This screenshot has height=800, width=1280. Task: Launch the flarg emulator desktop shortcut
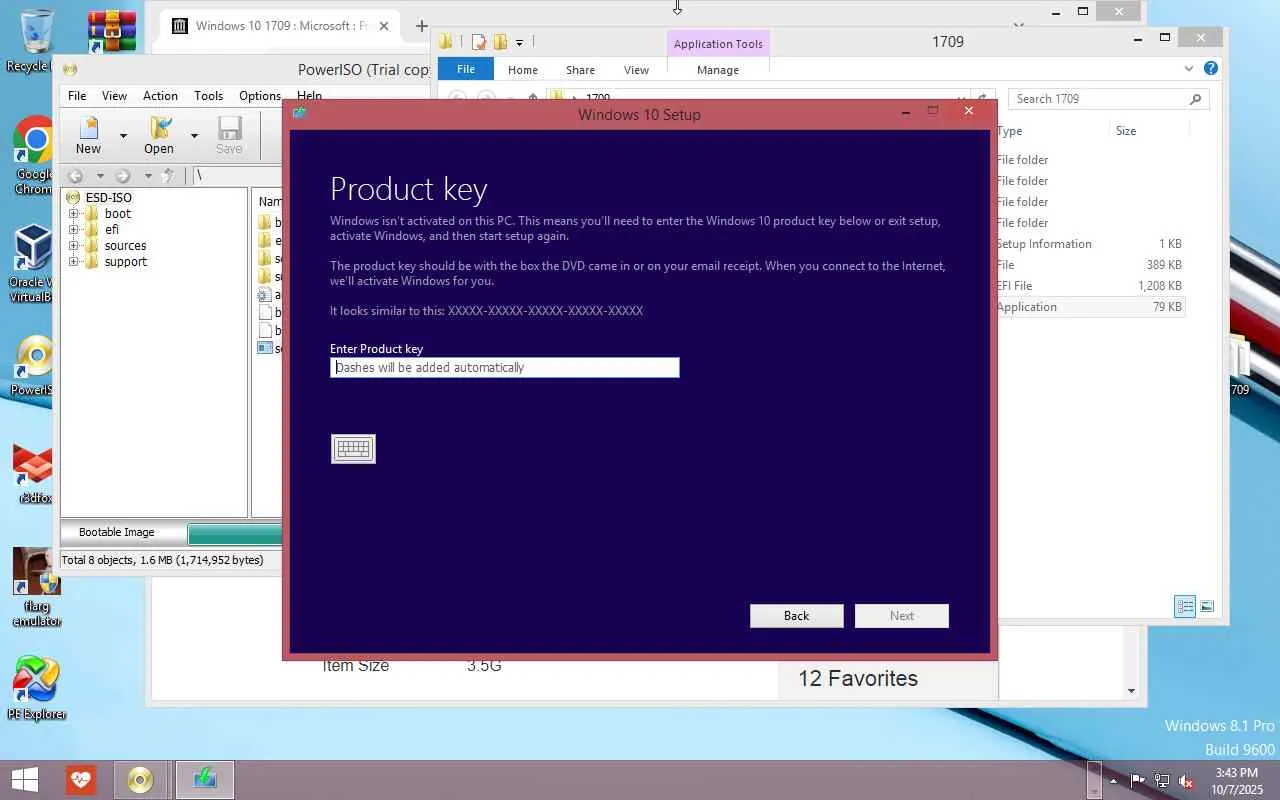click(36, 587)
